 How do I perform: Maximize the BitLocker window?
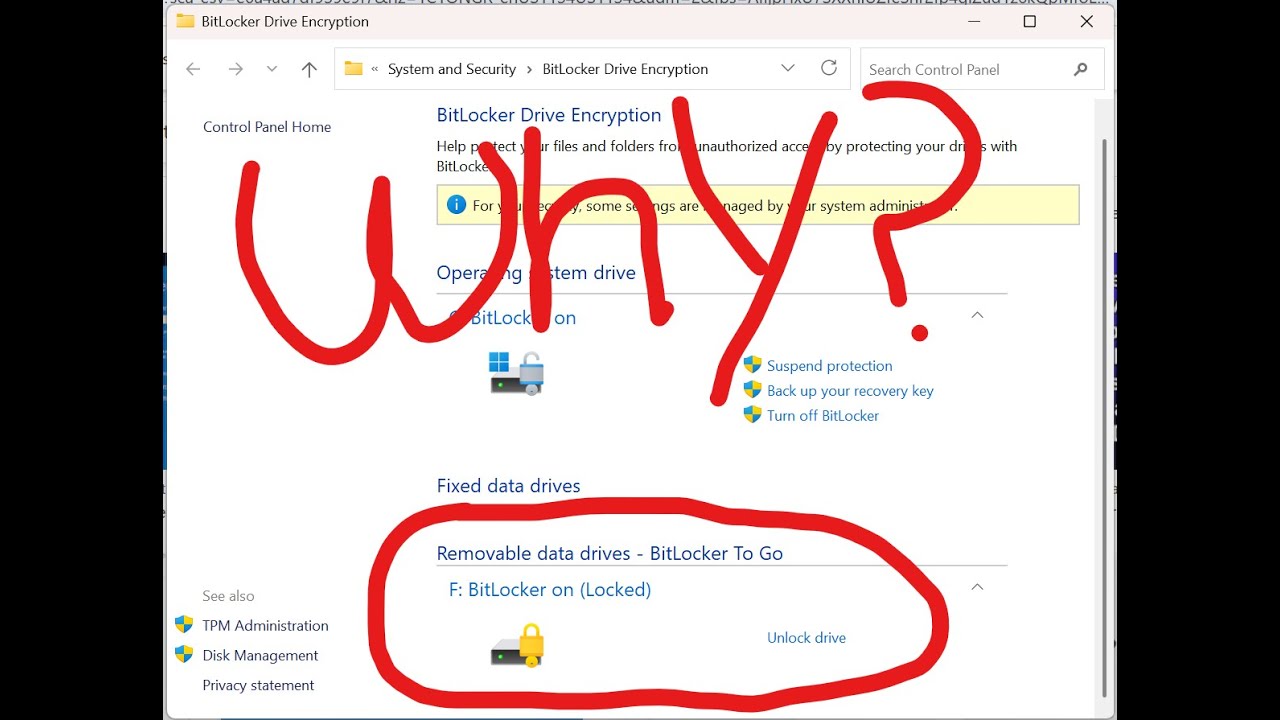point(1029,21)
